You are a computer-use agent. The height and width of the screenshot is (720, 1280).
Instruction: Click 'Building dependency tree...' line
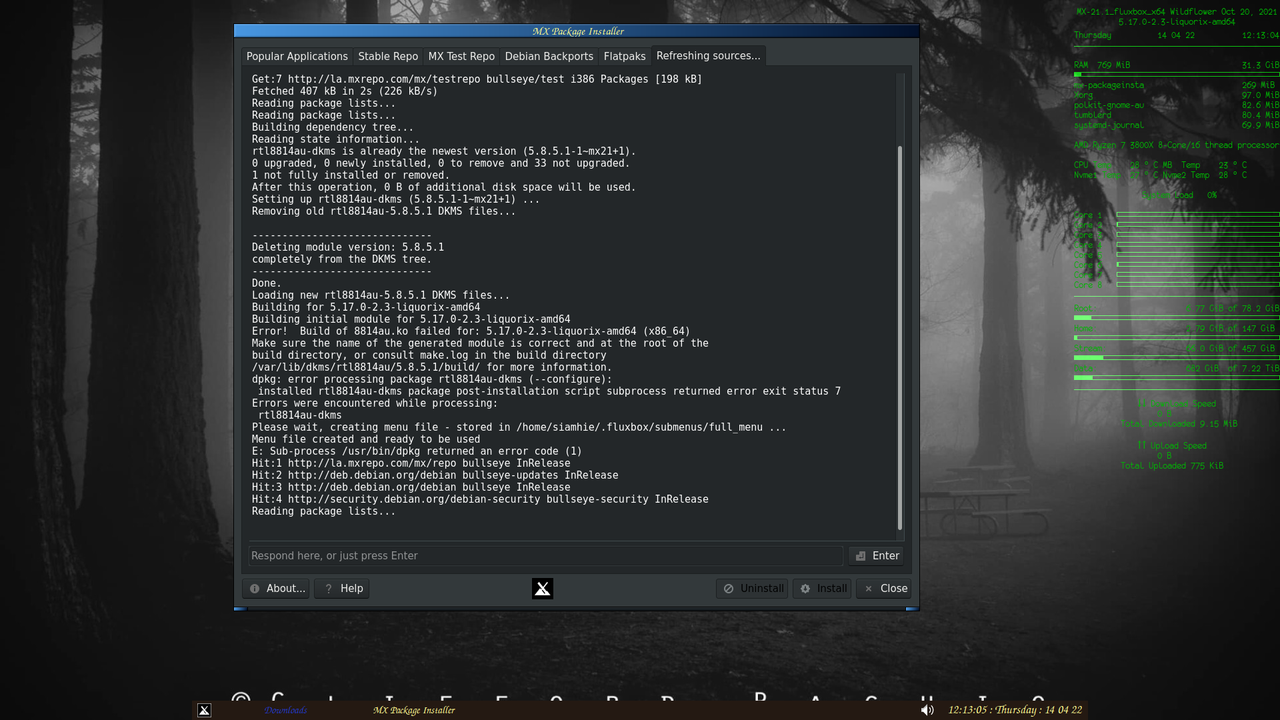tap(332, 127)
